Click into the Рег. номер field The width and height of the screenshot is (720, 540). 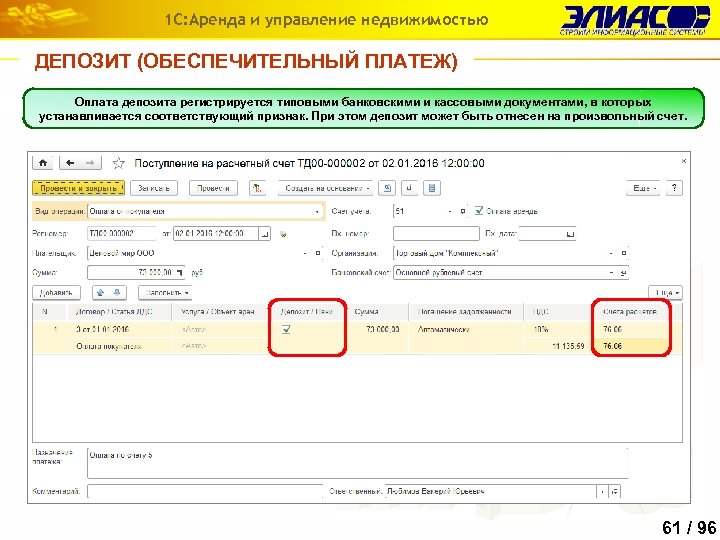tap(122, 234)
